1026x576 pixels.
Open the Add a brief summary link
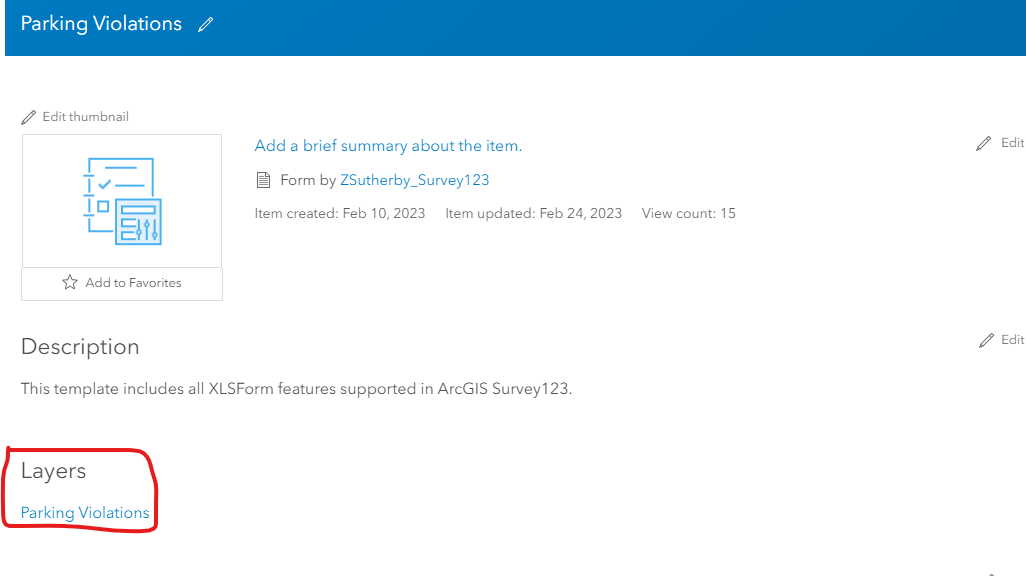click(x=388, y=145)
